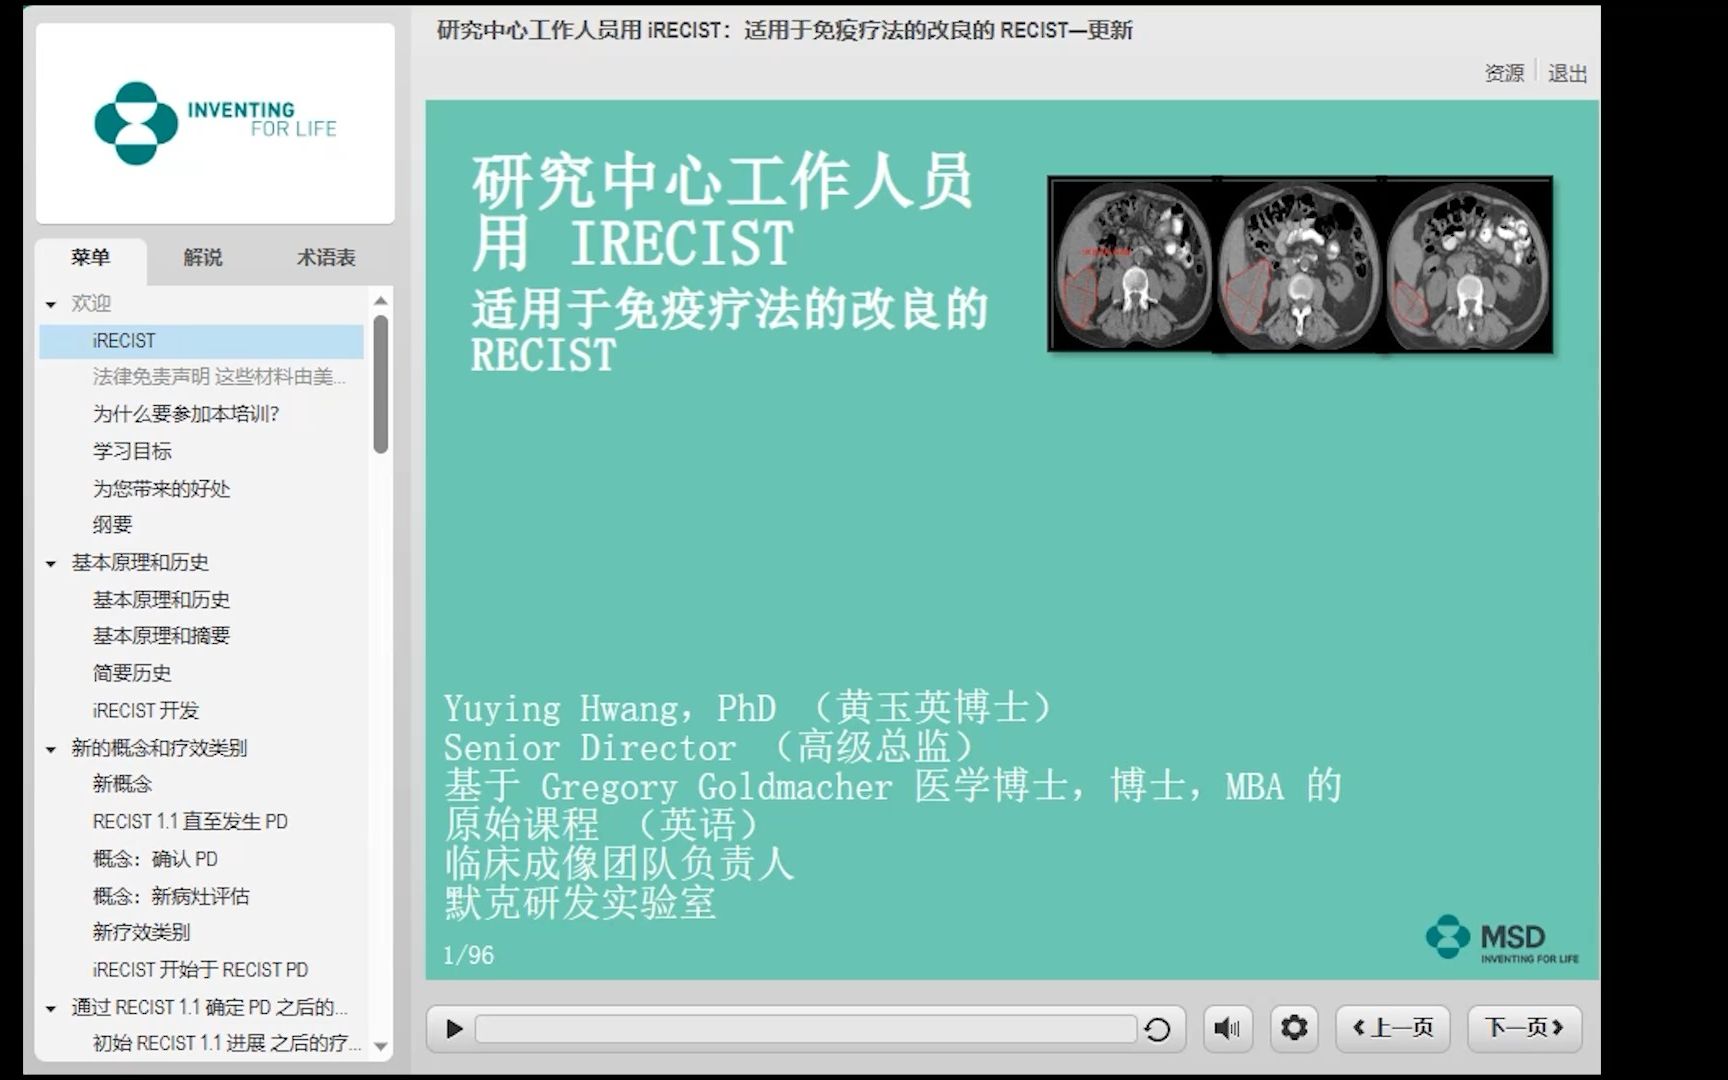The width and height of the screenshot is (1728, 1080).
Task: Replay the current slide
Action: tap(1157, 1029)
